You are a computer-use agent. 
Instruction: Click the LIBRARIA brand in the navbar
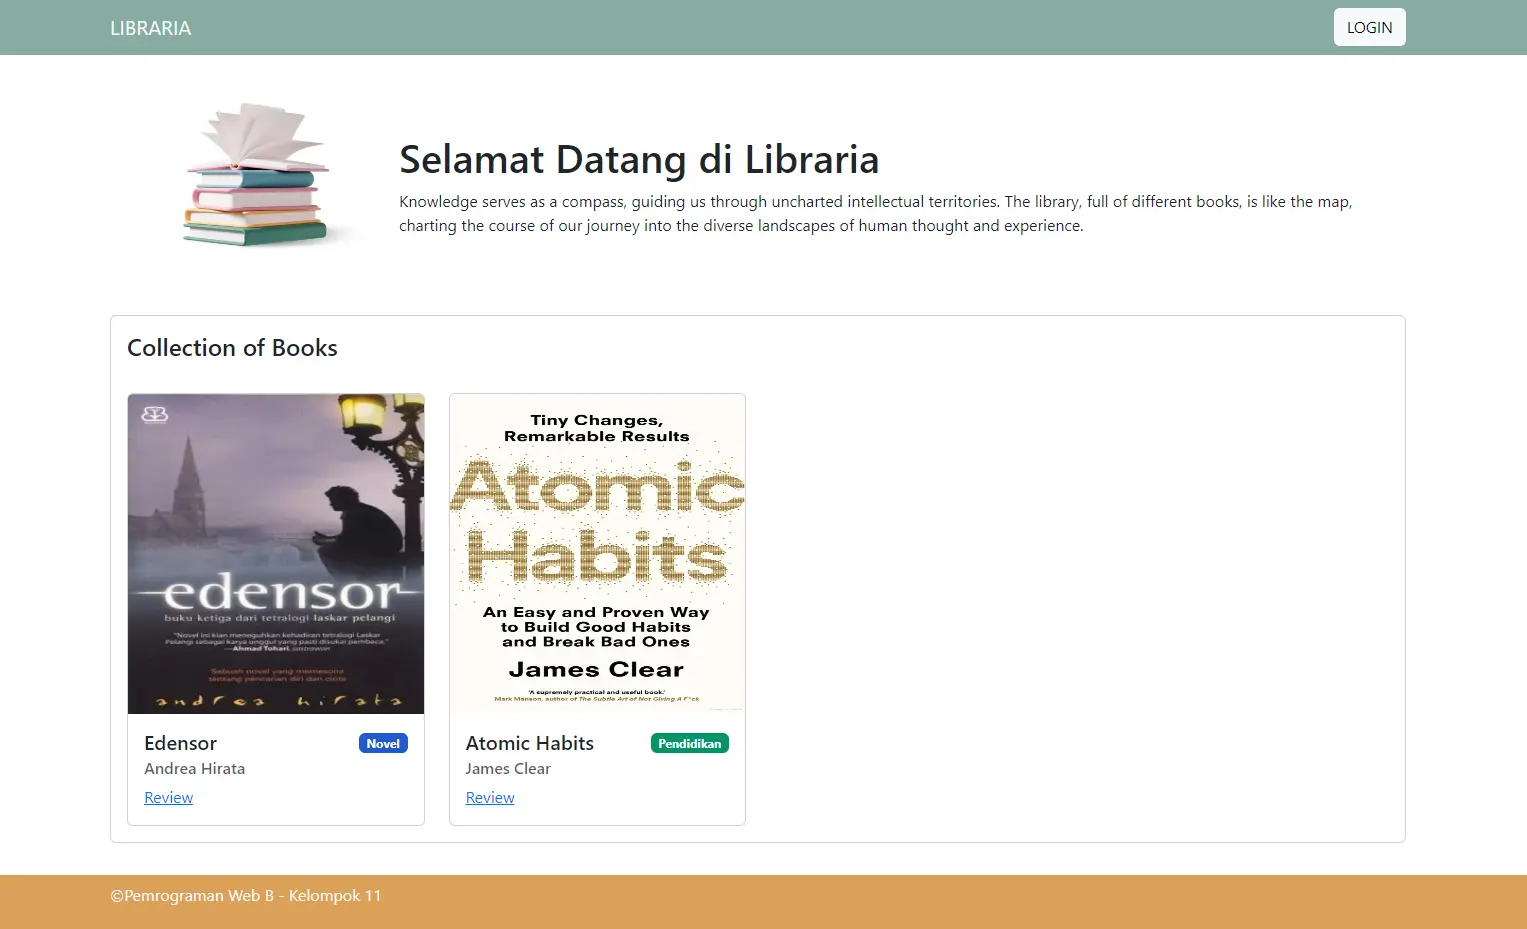(150, 27)
